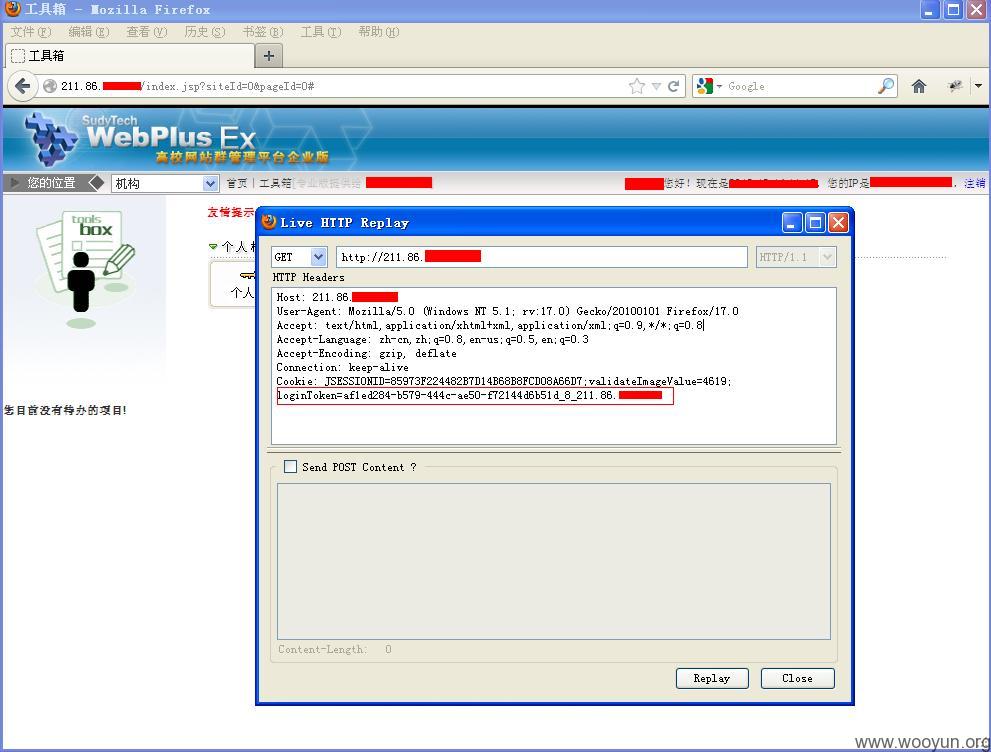Screen dimensions: 991x752
Task: Click the toolbar addon icon beside home
Action: tap(954, 86)
